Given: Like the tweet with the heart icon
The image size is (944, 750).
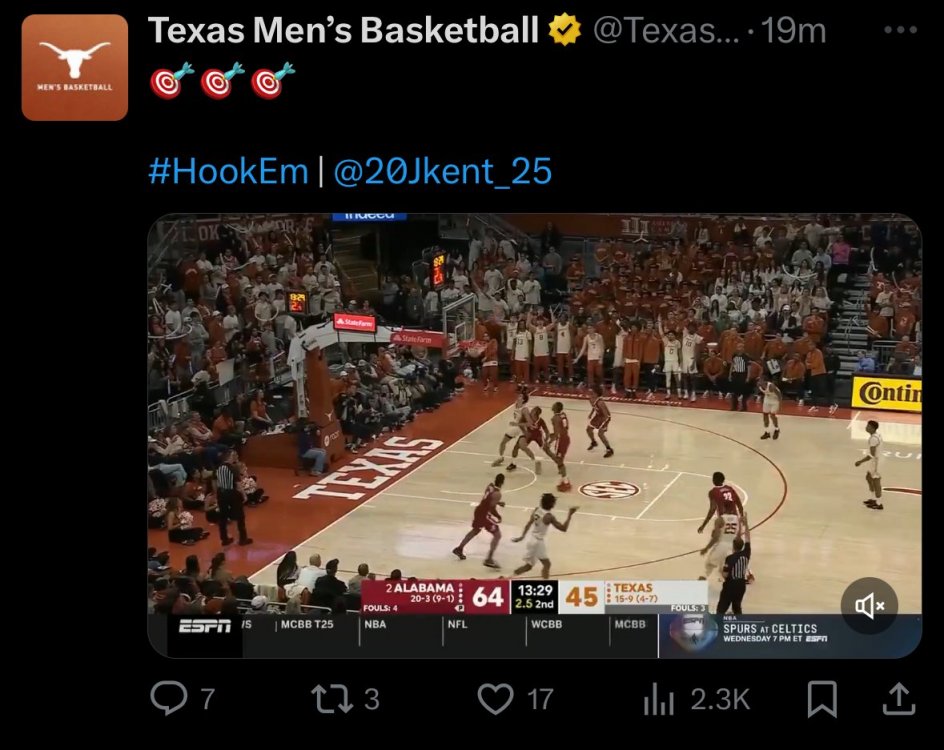Looking at the screenshot, I should click(x=495, y=699).
